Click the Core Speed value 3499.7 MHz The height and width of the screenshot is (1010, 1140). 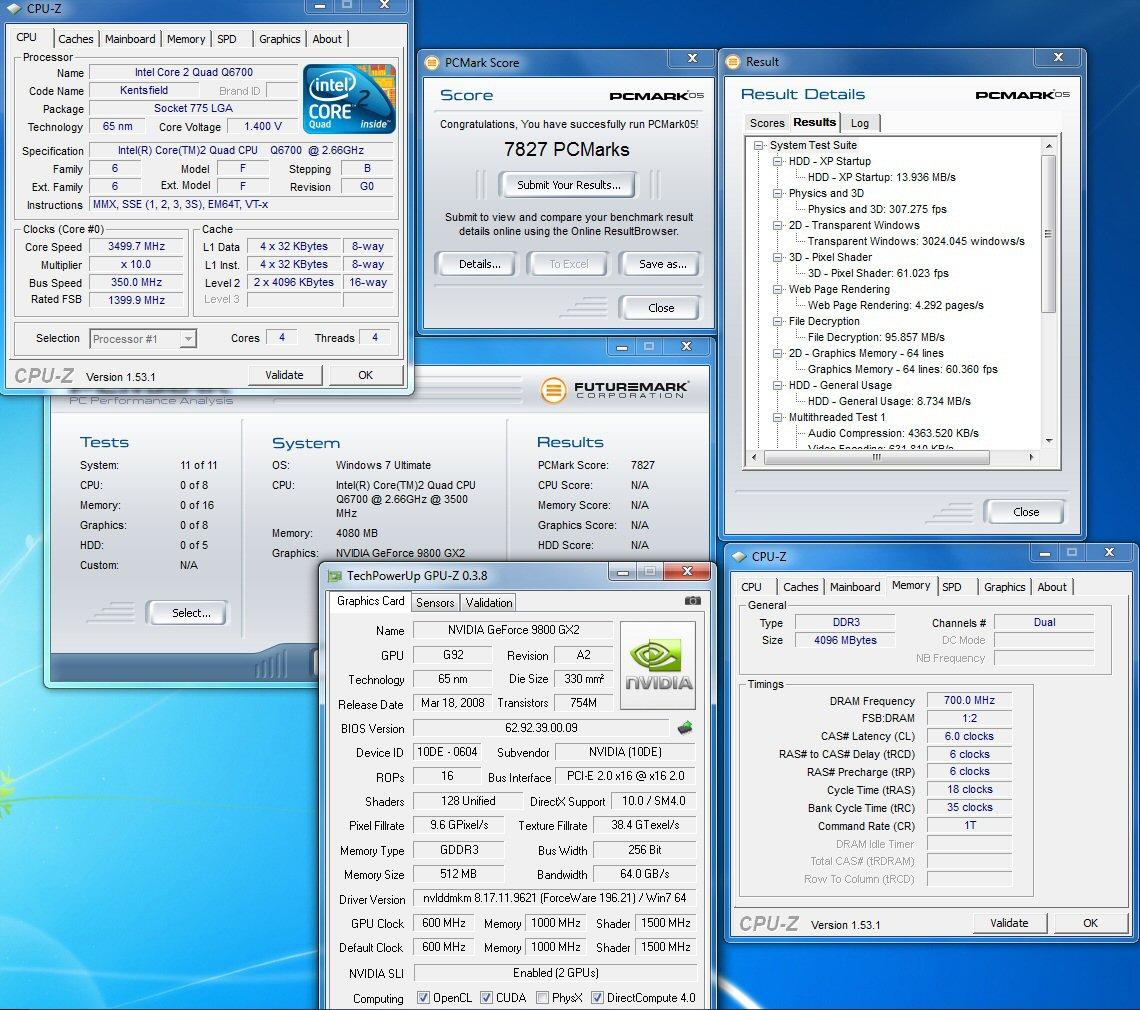point(137,247)
